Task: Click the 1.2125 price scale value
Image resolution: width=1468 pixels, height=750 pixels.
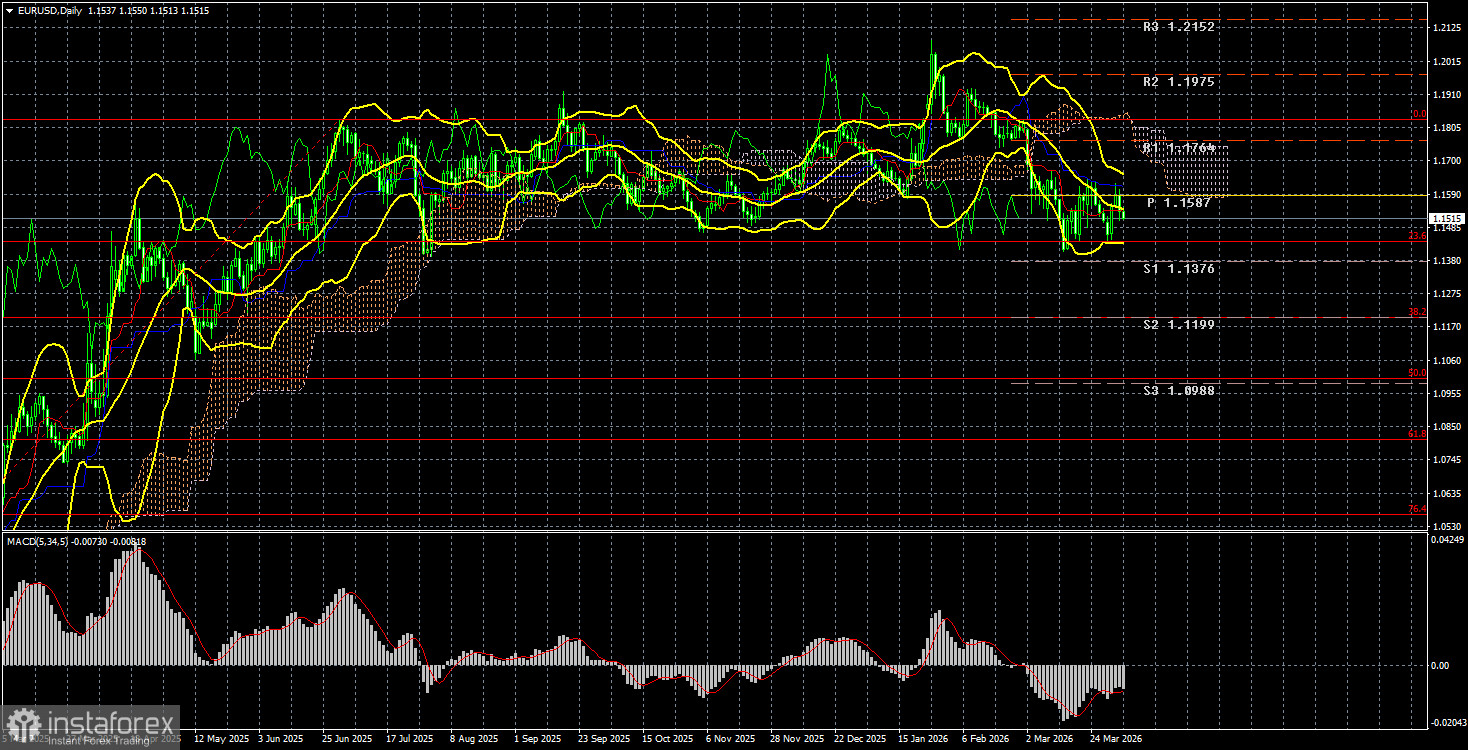Action: pos(1447,28)
